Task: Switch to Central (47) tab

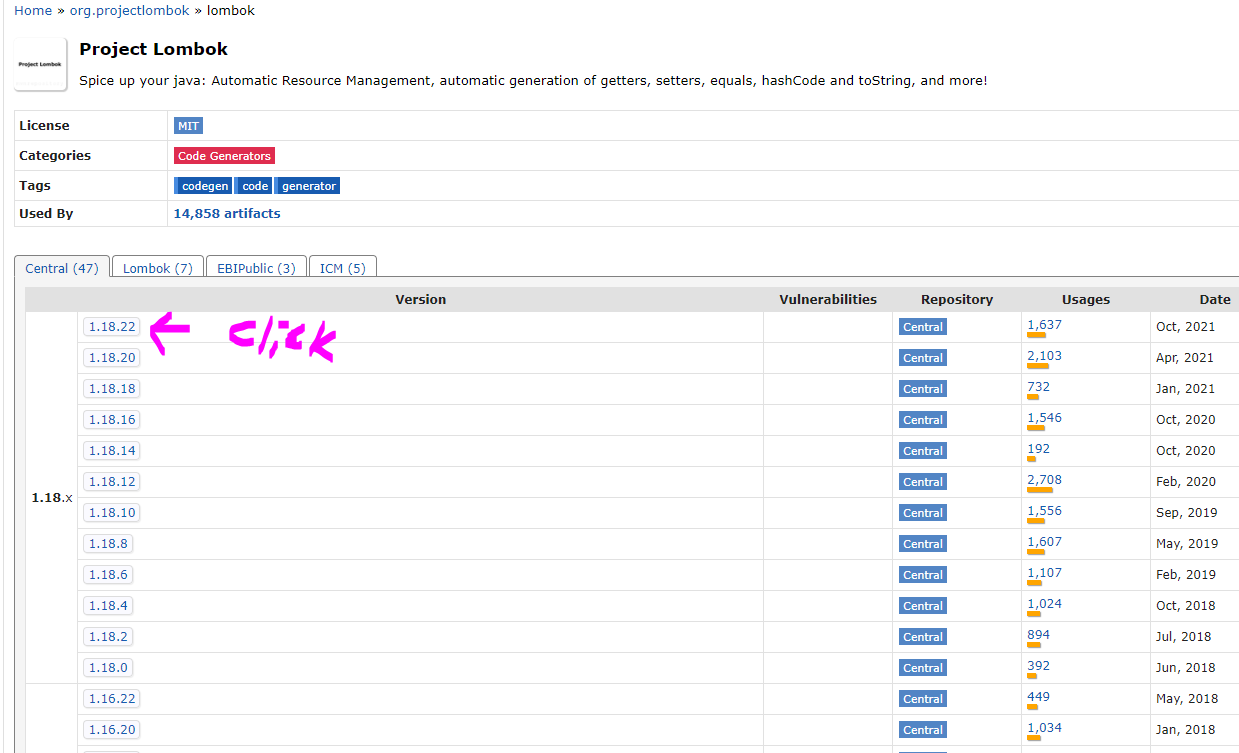Action: 62,268
